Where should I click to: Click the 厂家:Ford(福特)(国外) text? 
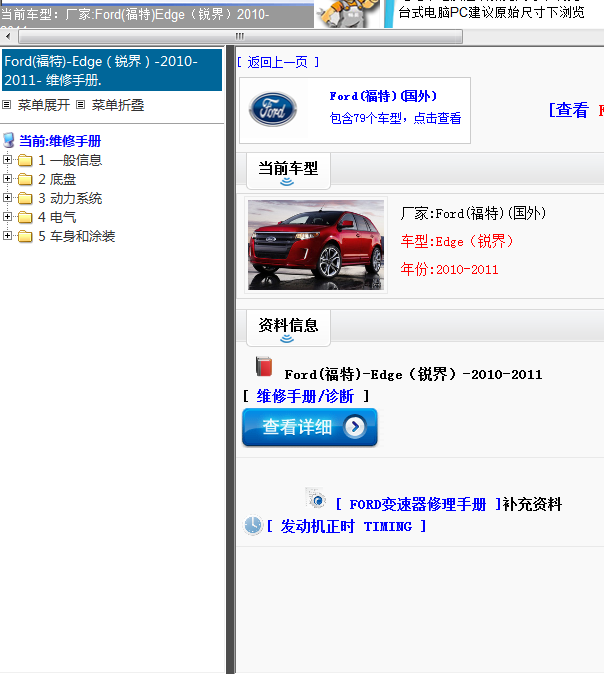point(473,213)
